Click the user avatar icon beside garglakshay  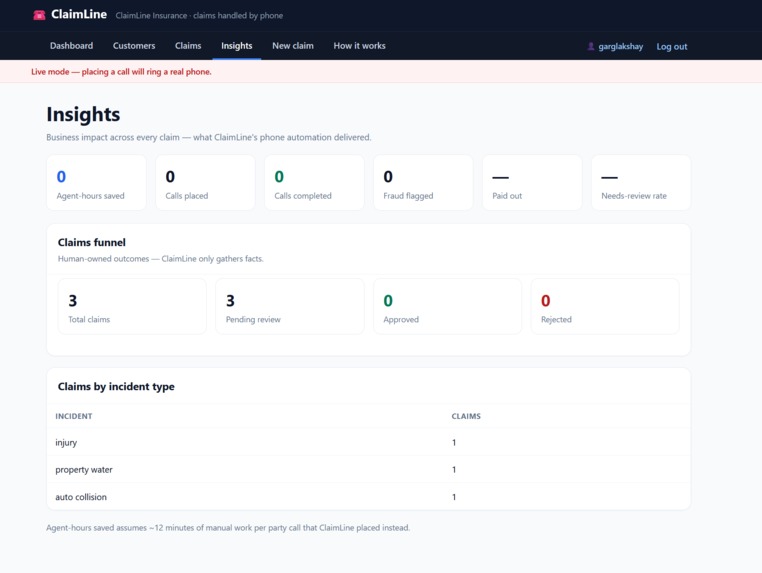pyautogui.click(x=590, y=46)
